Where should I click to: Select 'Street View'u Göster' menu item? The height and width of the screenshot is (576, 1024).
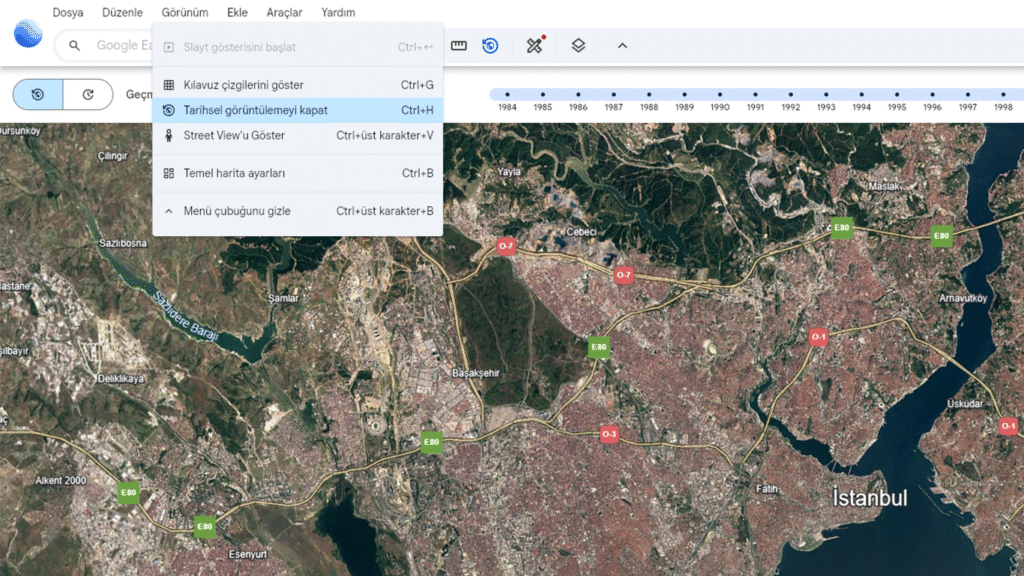234,135
